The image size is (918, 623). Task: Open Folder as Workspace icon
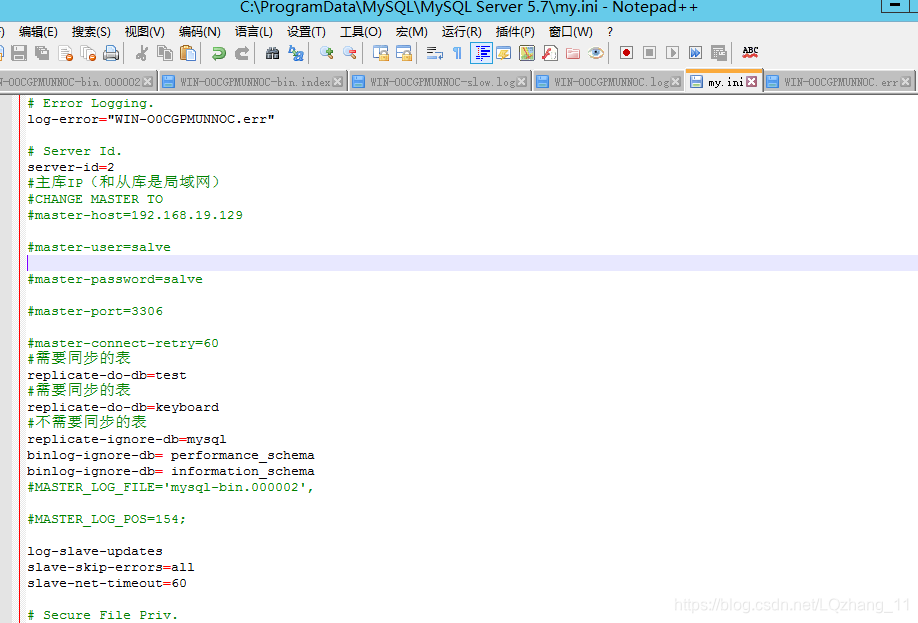click(573, 53)
